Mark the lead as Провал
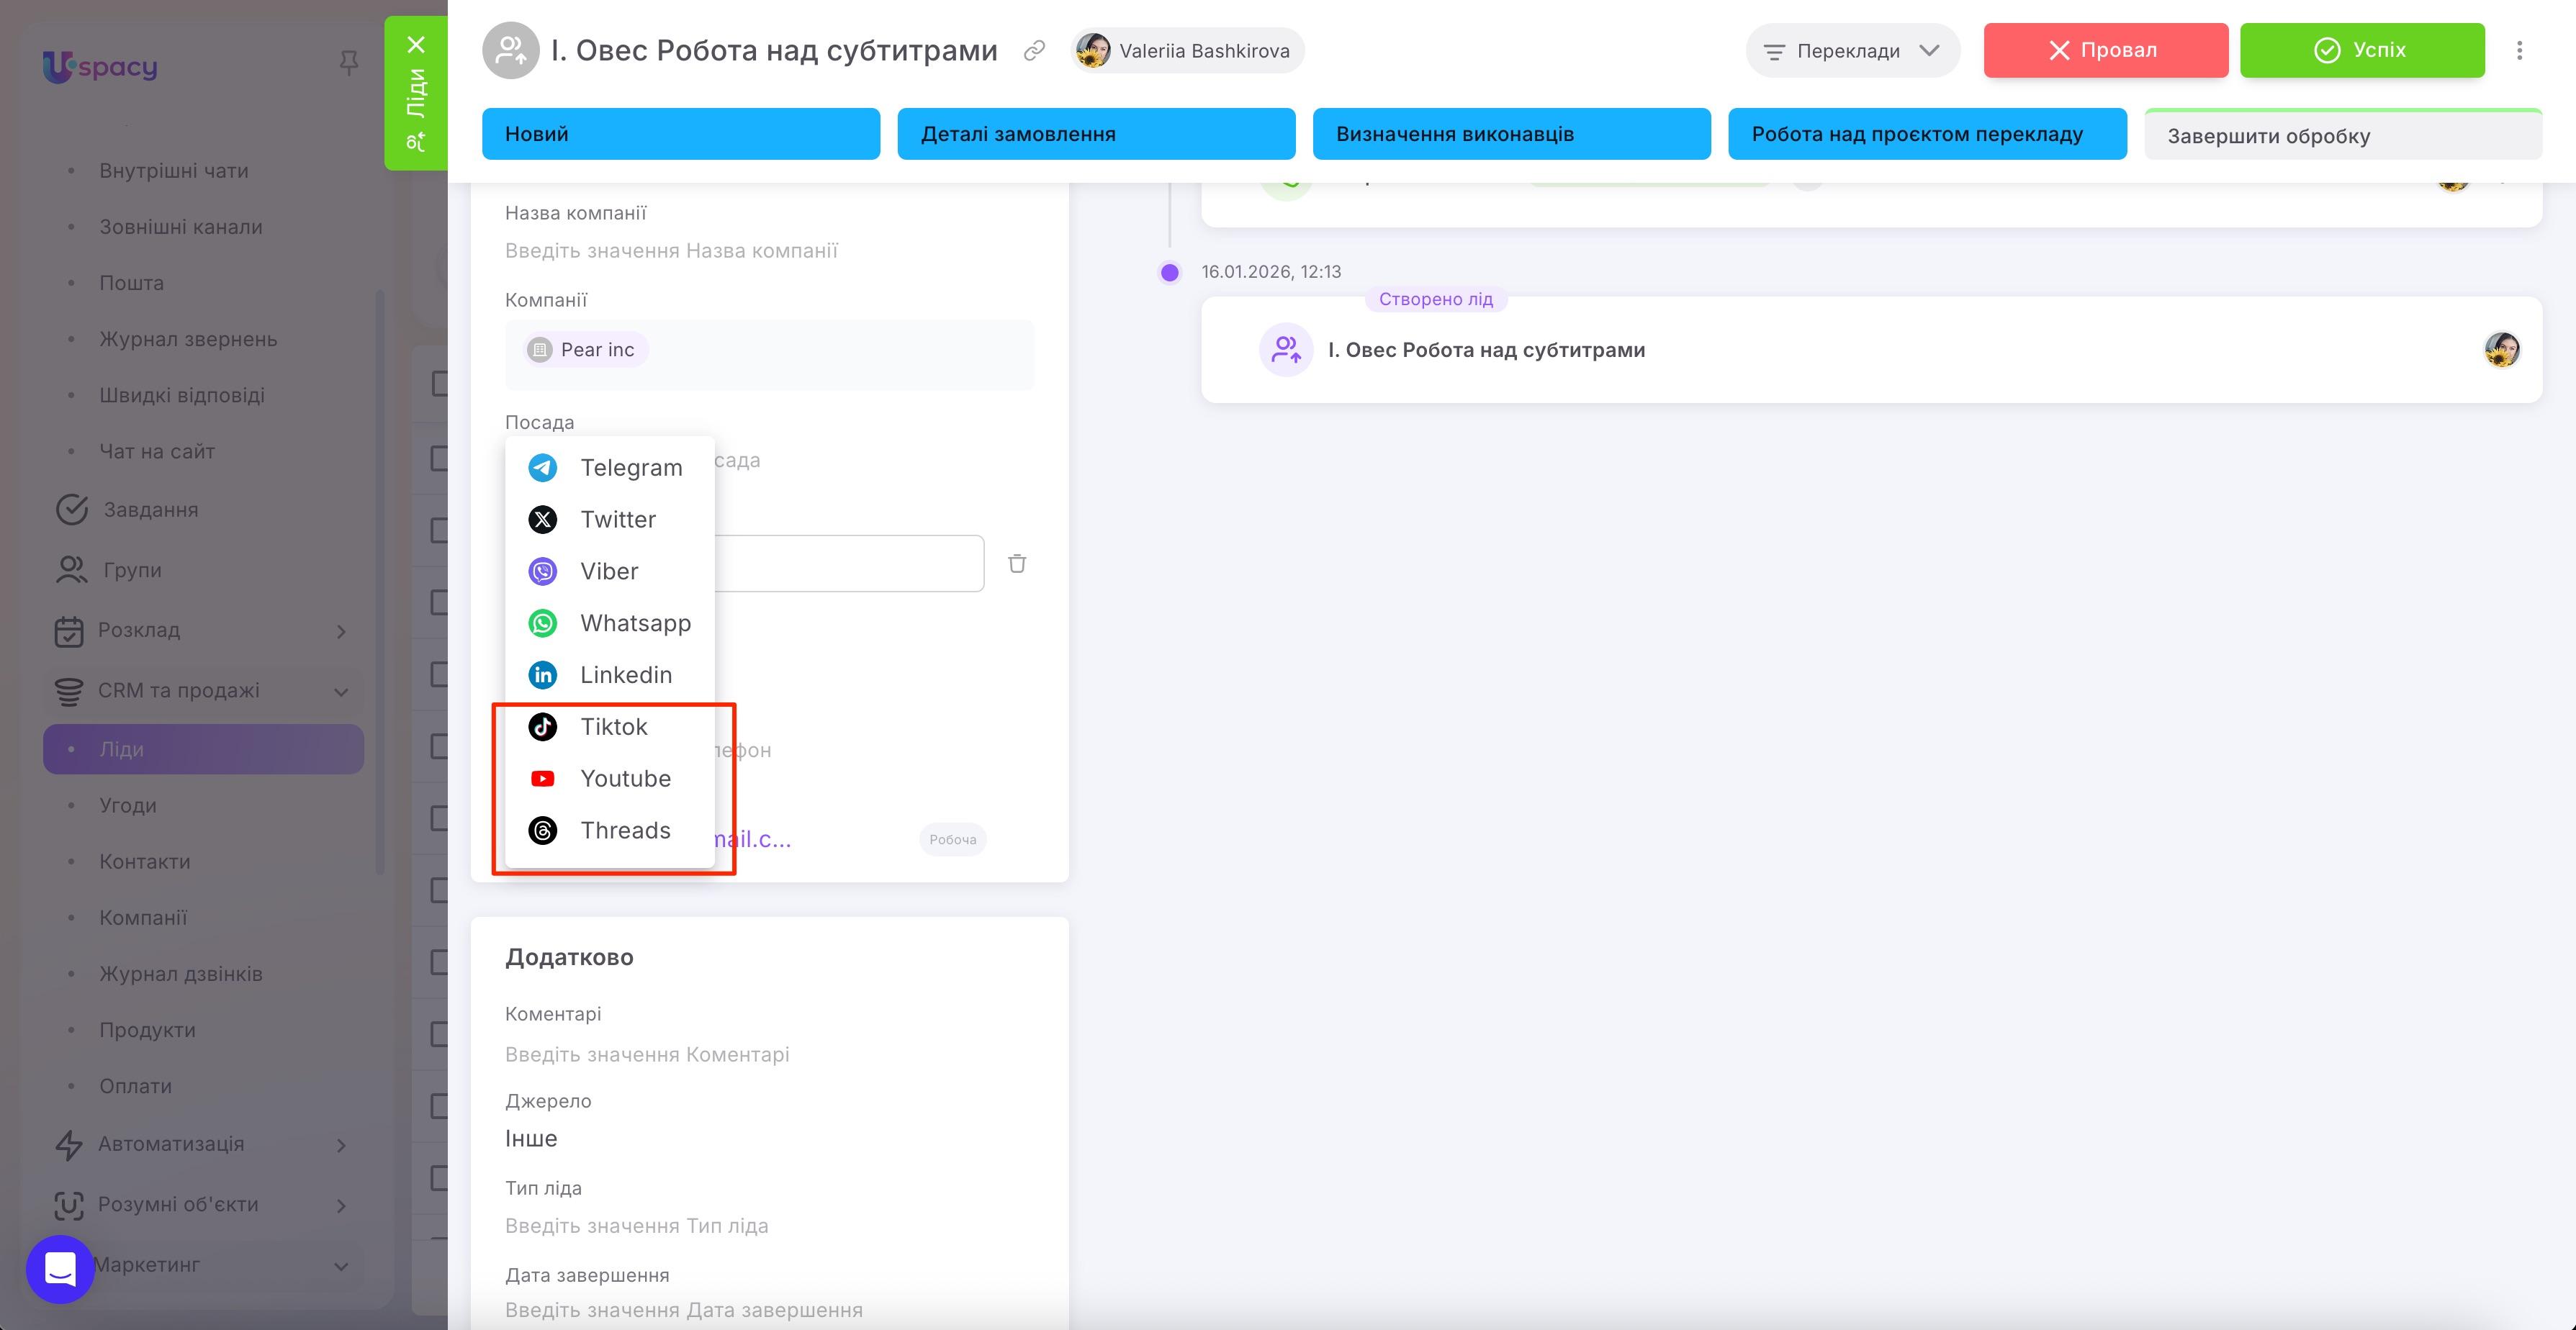The height and width of the screenshot is (1330, 2576). pos(2106,50)
